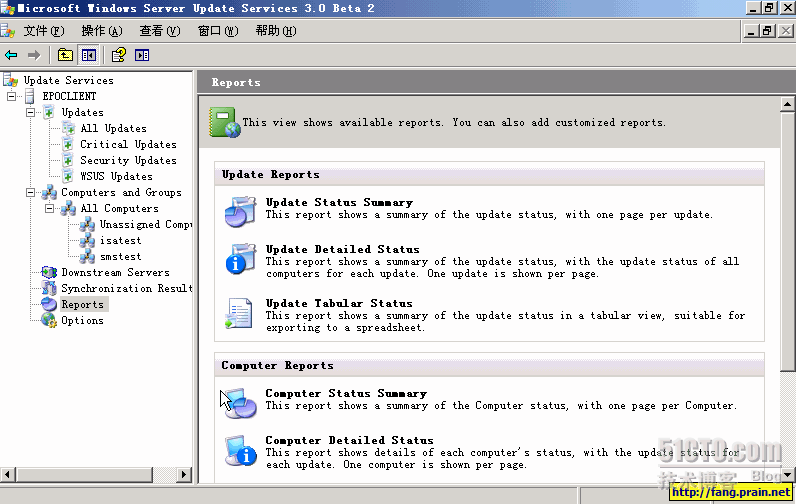The height and width of the screenshot is (504, 796).
Task: Select the smstest computer group label
Action: [120, 256]
